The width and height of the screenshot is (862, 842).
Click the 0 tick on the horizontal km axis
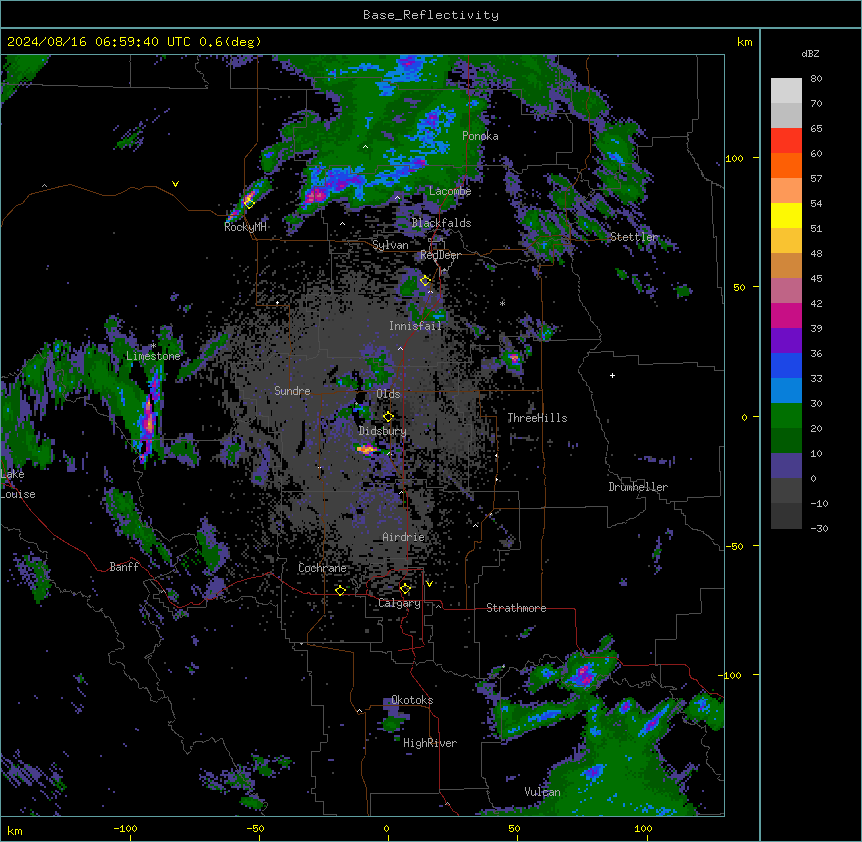[386, 829]
